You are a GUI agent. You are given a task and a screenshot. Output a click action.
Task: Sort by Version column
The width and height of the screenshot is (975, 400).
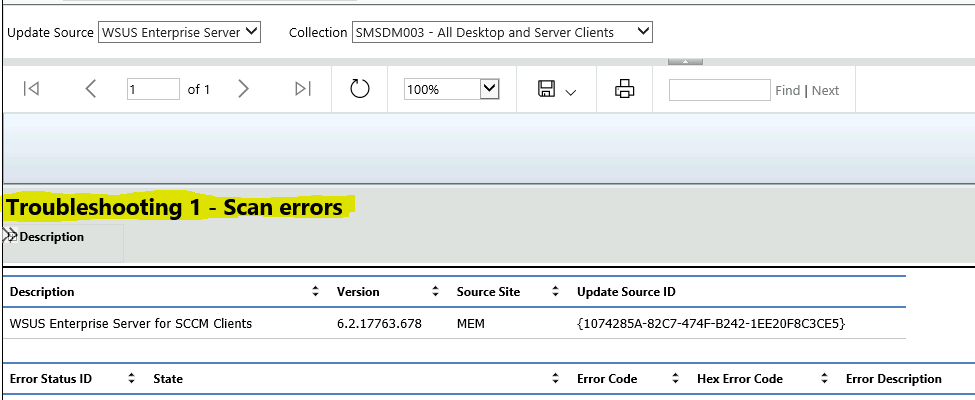pyautogui.click(x=436, y=292)
